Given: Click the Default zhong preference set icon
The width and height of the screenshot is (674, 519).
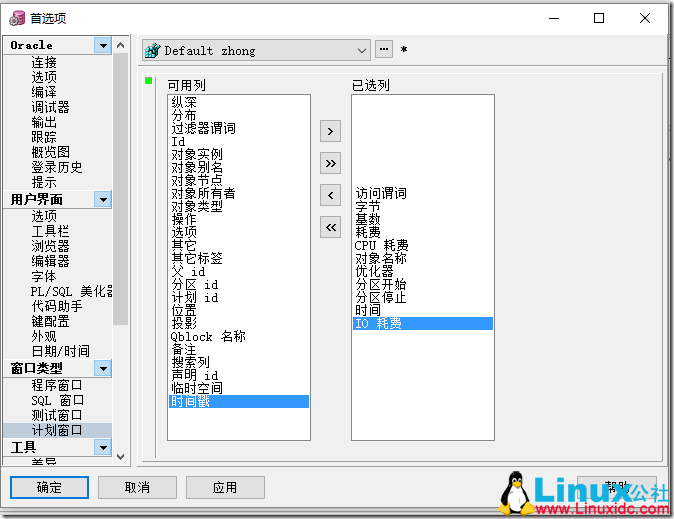Looking at the screenshot, I should click(x=153, y=50).
